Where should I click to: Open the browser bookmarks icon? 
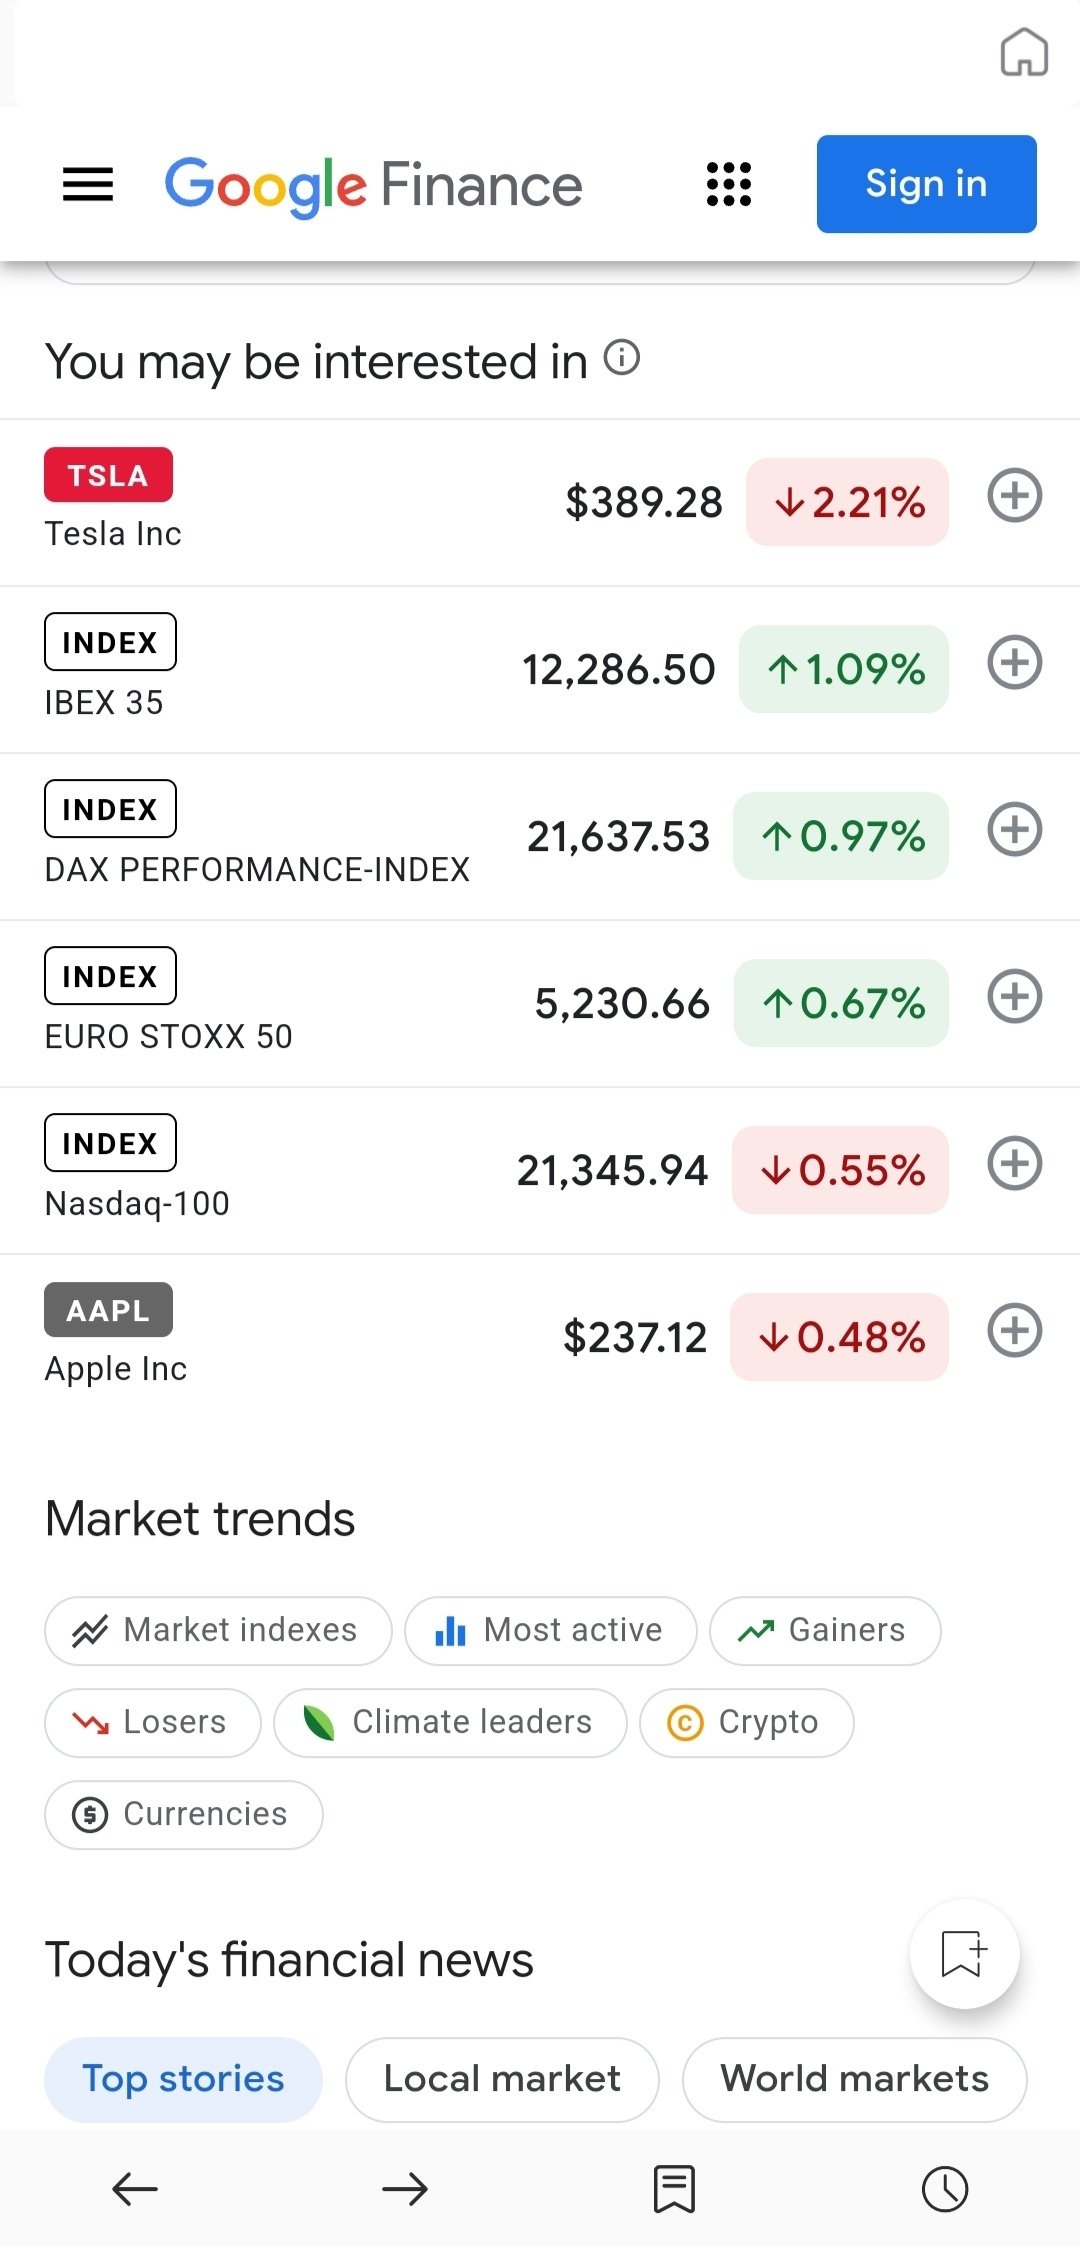(x=674, y=2189)
